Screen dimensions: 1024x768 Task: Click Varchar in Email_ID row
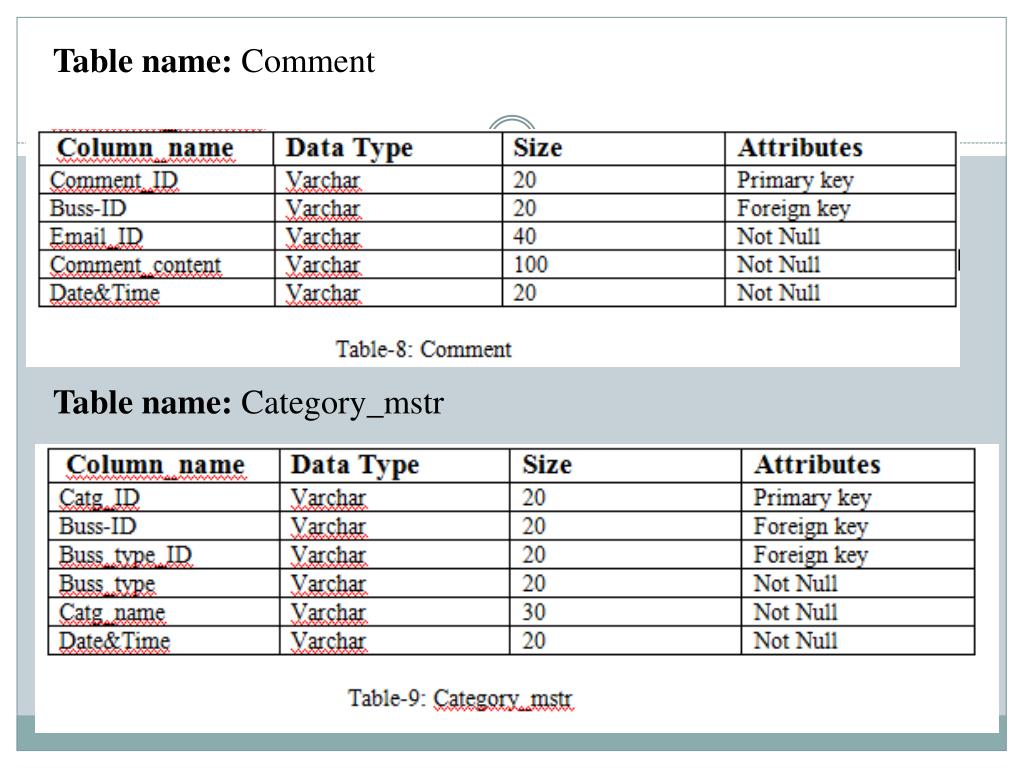(x=323, y=236)
